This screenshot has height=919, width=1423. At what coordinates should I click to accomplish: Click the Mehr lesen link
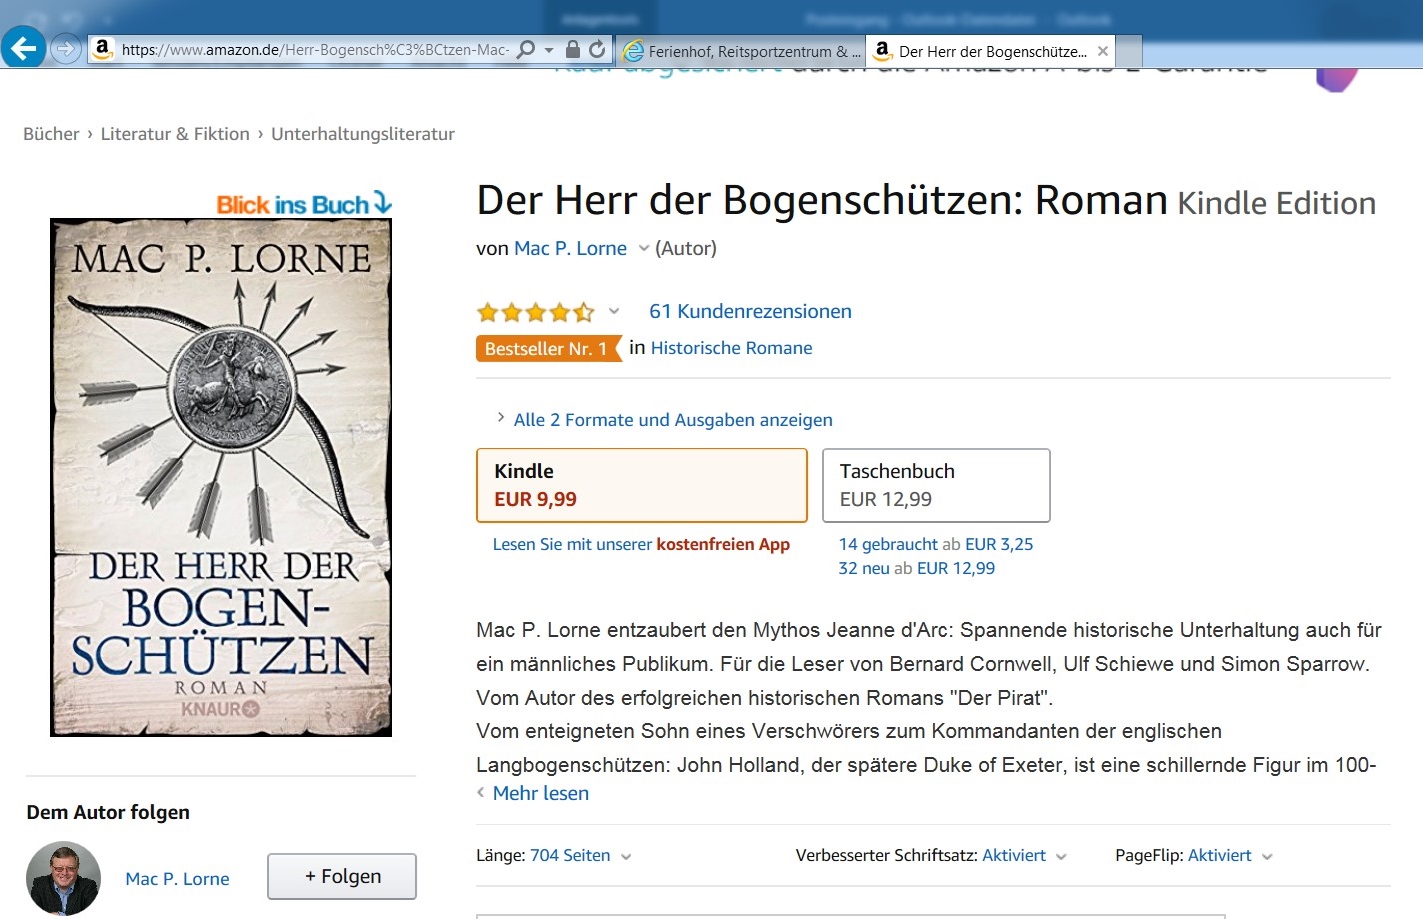click(540, 793)
